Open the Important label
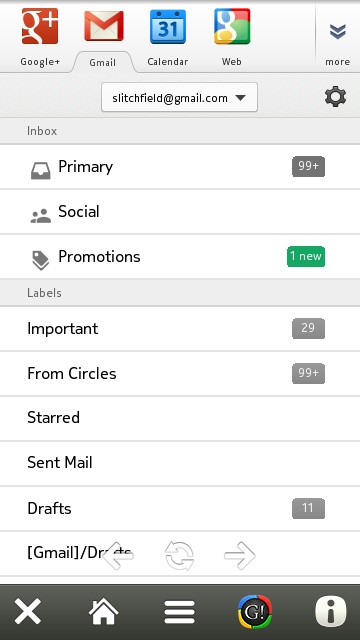 tap(180, 329)
